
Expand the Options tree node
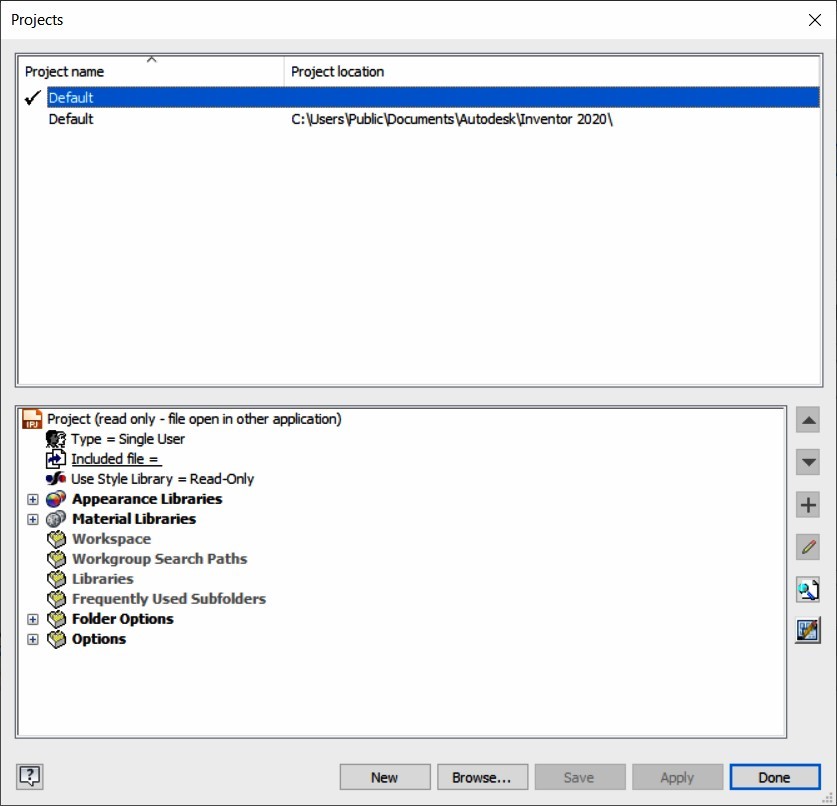[33, 639]
